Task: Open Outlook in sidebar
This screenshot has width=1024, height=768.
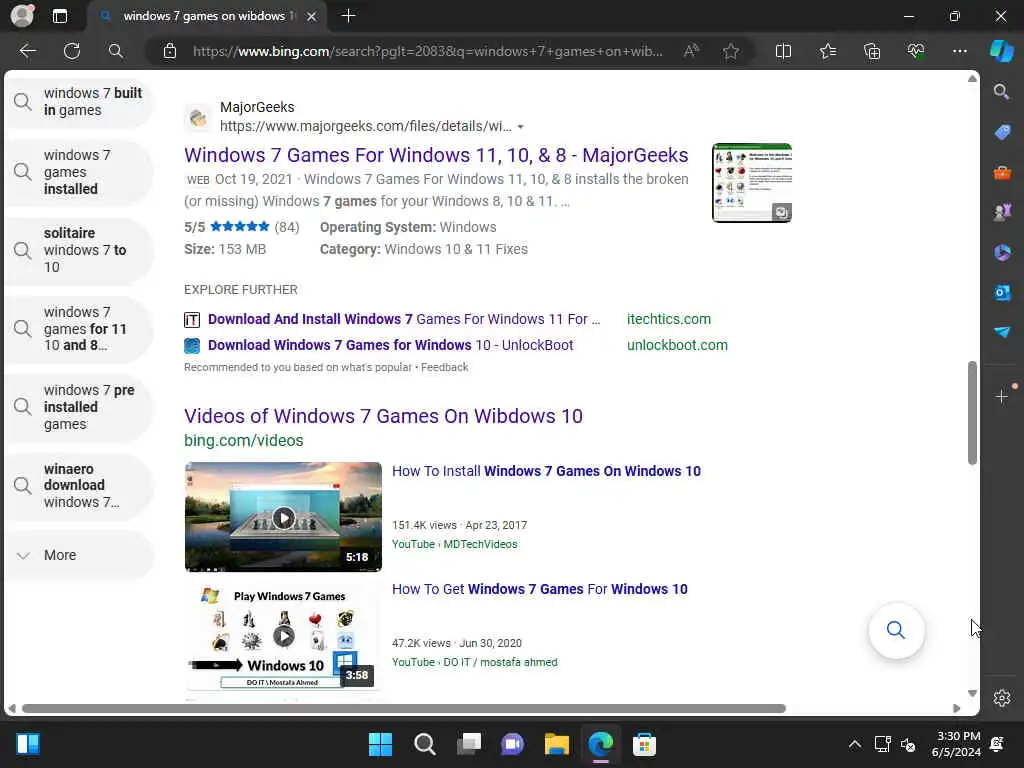Action: (1002, 293)
